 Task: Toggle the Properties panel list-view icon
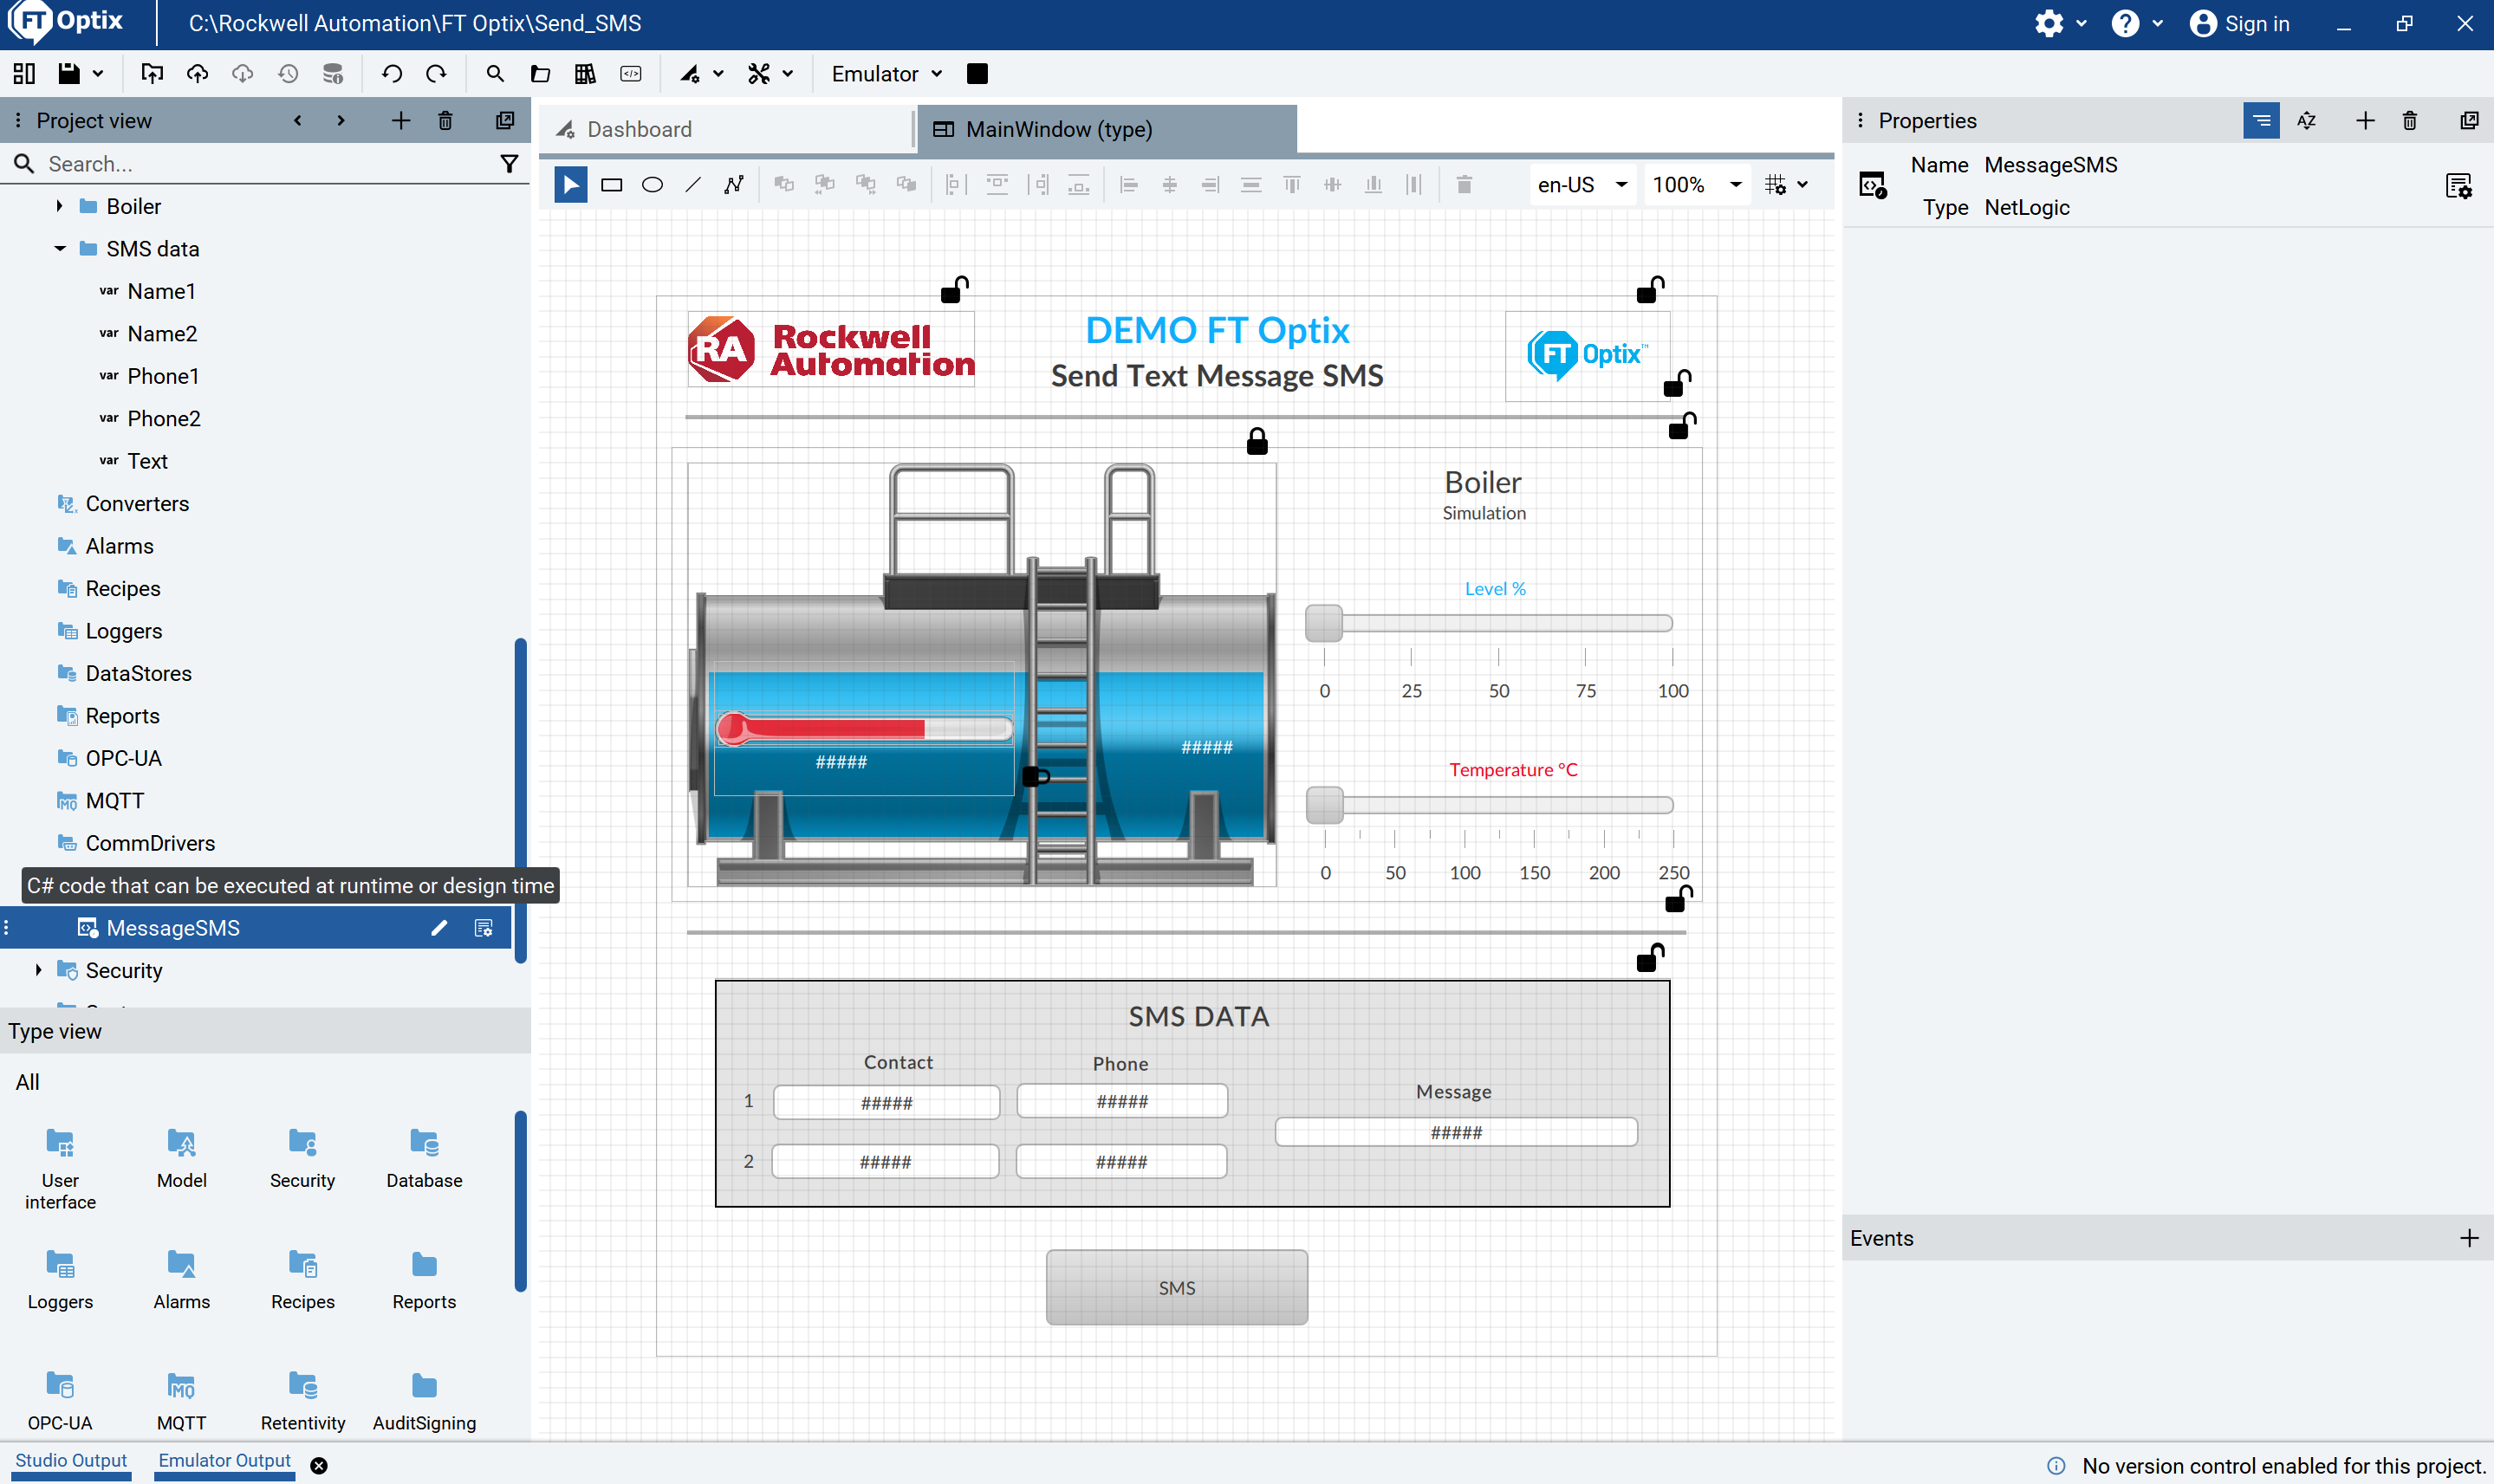point(2261,120)
